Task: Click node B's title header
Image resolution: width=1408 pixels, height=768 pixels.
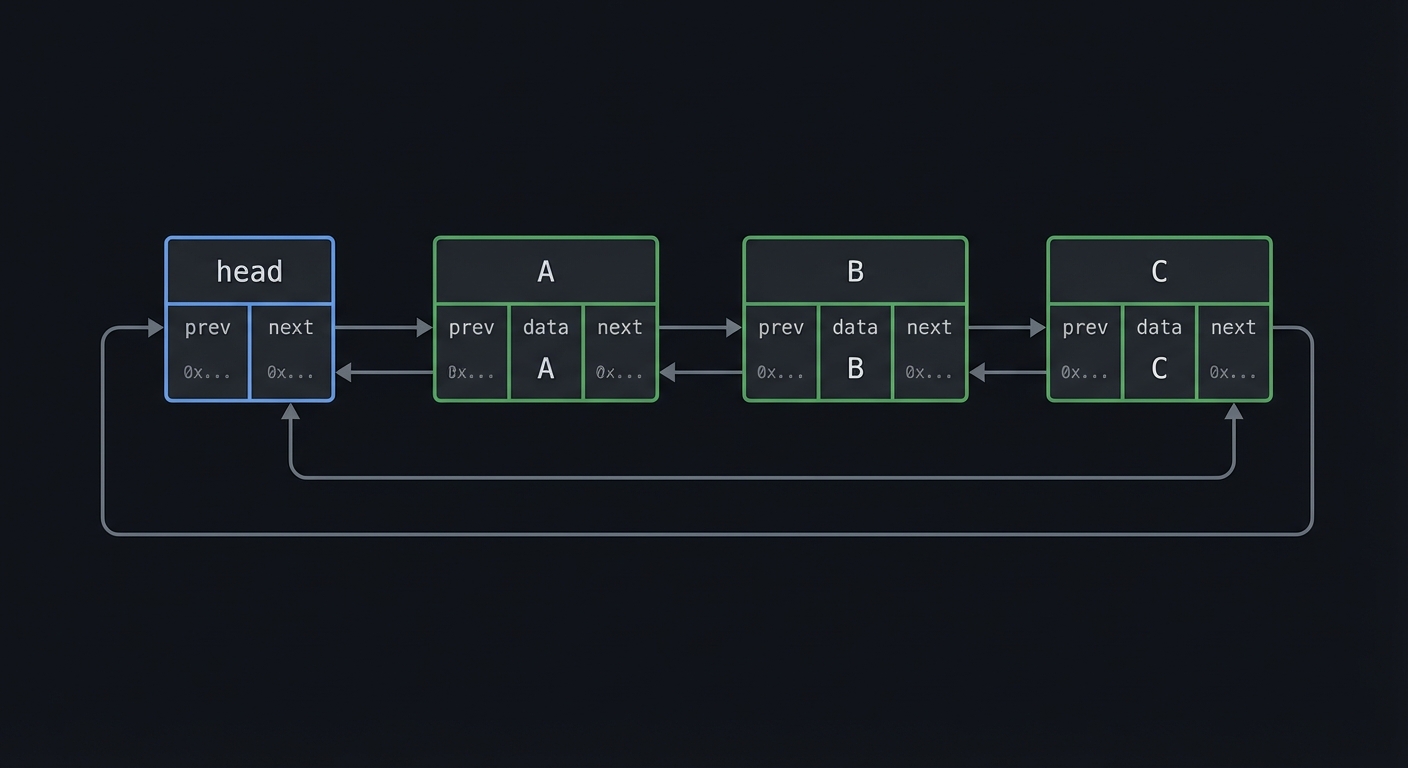Action: pyautogui.click(x=855, y=271)
